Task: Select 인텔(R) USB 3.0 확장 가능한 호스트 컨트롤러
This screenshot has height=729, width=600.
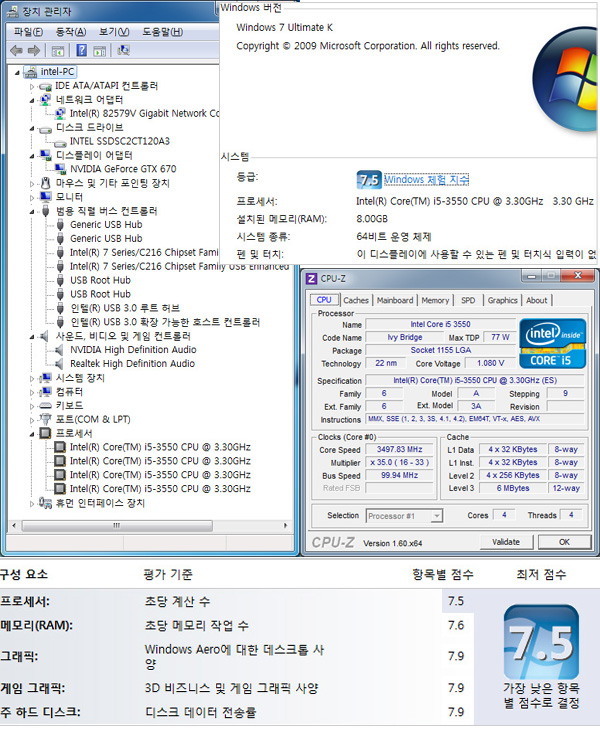Action: 165,322
